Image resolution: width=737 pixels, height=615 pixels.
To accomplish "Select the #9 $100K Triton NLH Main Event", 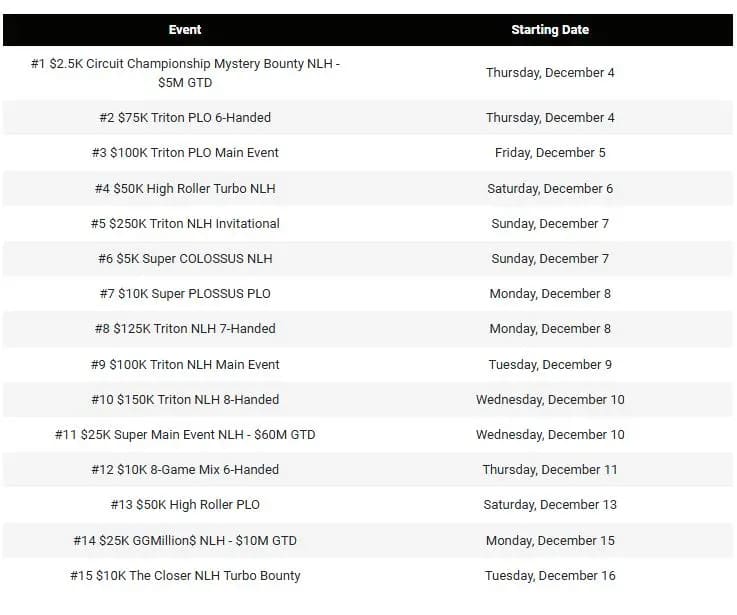I will point(185,365).
